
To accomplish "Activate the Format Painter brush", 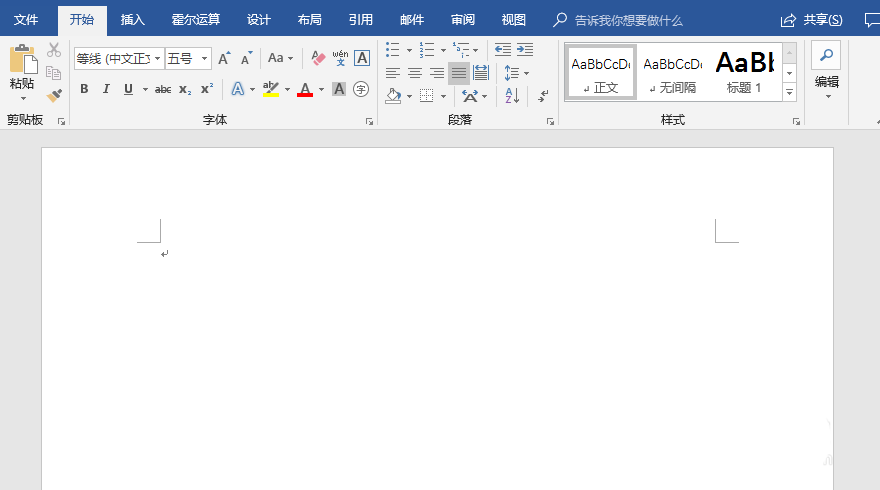I will [x=54, y=96].
